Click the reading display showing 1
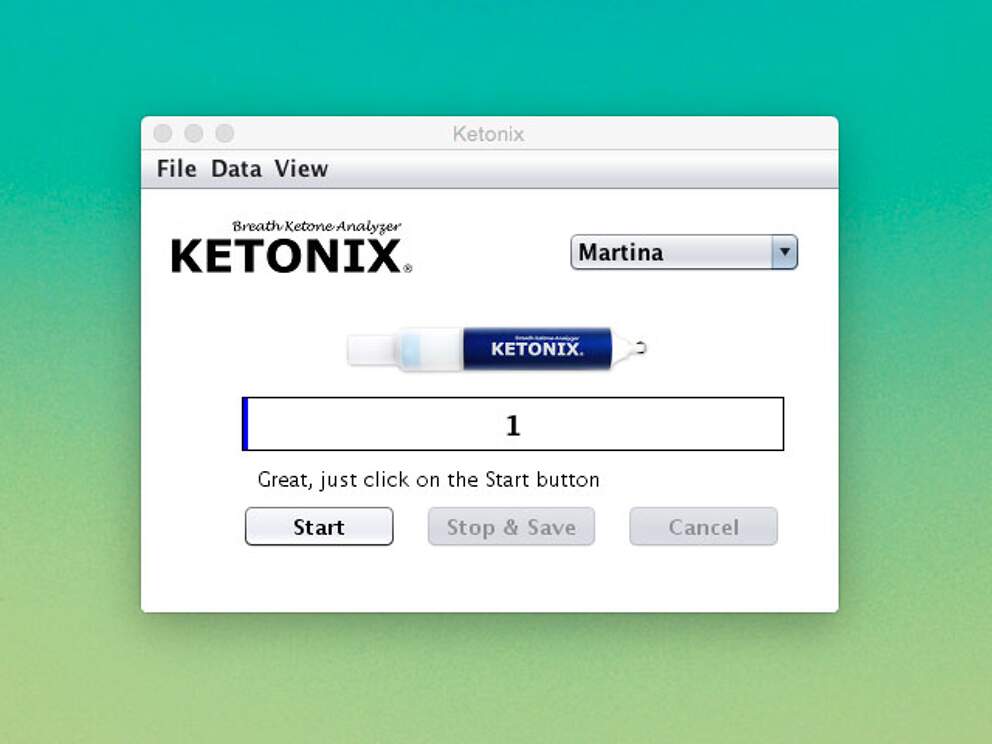The width and height of the screenshot is (992, 744). 513,423
